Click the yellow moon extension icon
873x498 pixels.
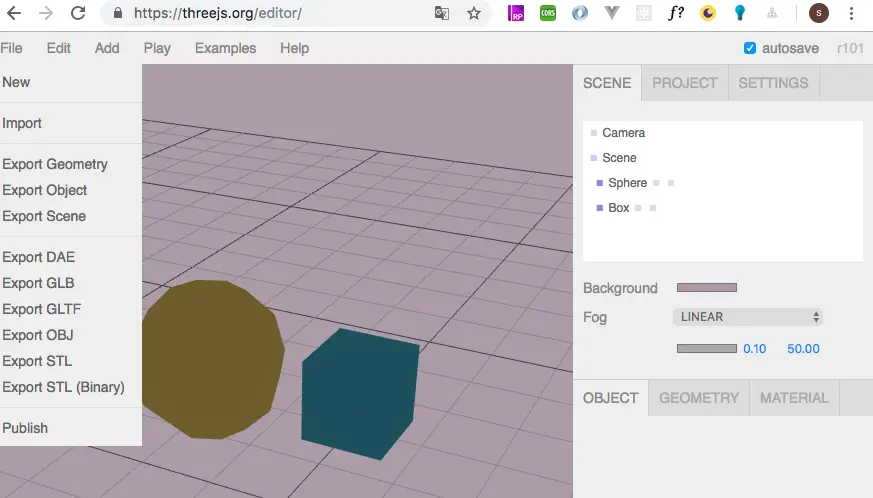coord(708,13)
